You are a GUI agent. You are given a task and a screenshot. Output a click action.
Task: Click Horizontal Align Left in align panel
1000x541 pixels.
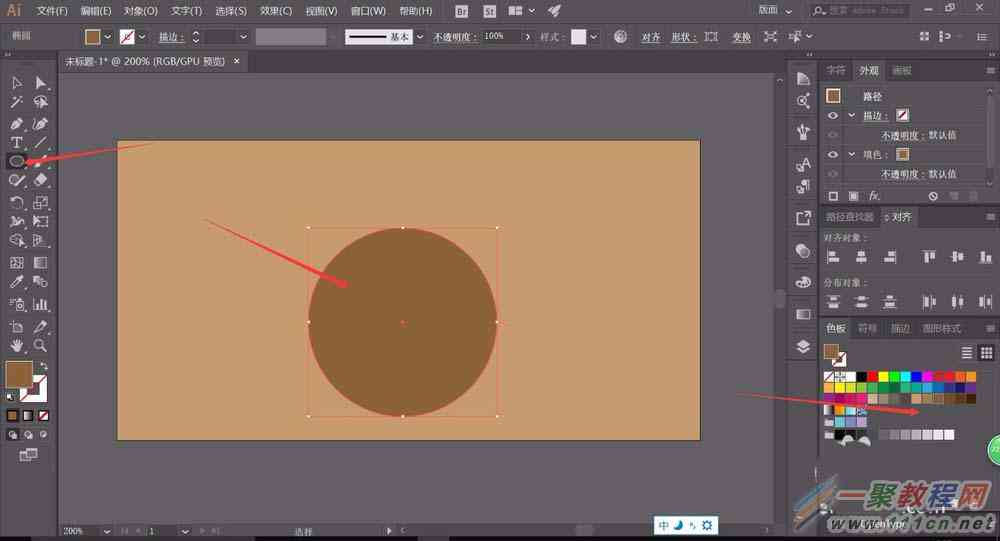[833, 256]
